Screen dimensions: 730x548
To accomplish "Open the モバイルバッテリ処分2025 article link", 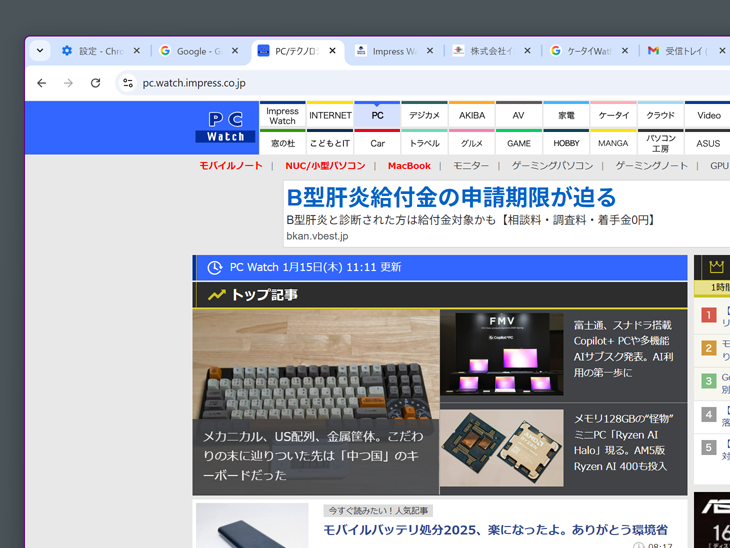I will pyautogui.click(x=495, y=530).
